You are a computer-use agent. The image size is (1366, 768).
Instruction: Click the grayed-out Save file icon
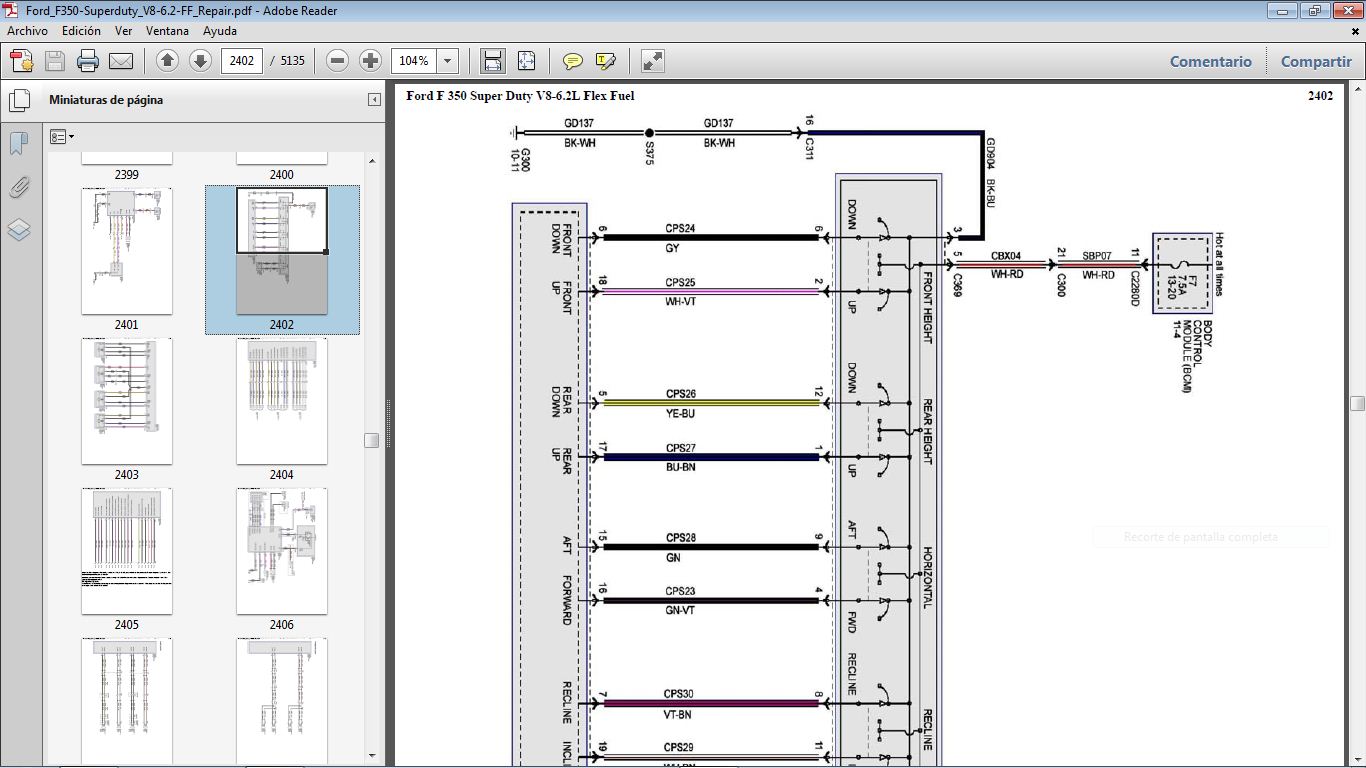pos(55,61)
